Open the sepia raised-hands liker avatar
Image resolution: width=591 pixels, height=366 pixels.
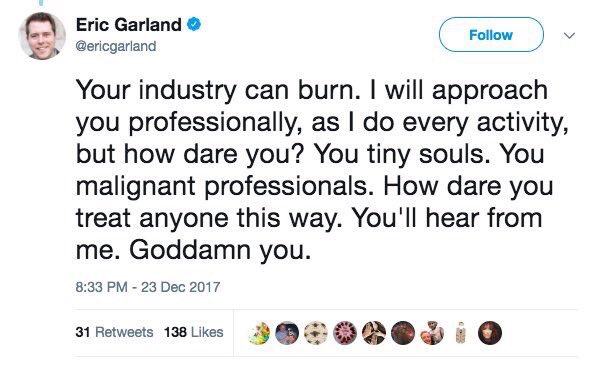click(x=374, y=333)
